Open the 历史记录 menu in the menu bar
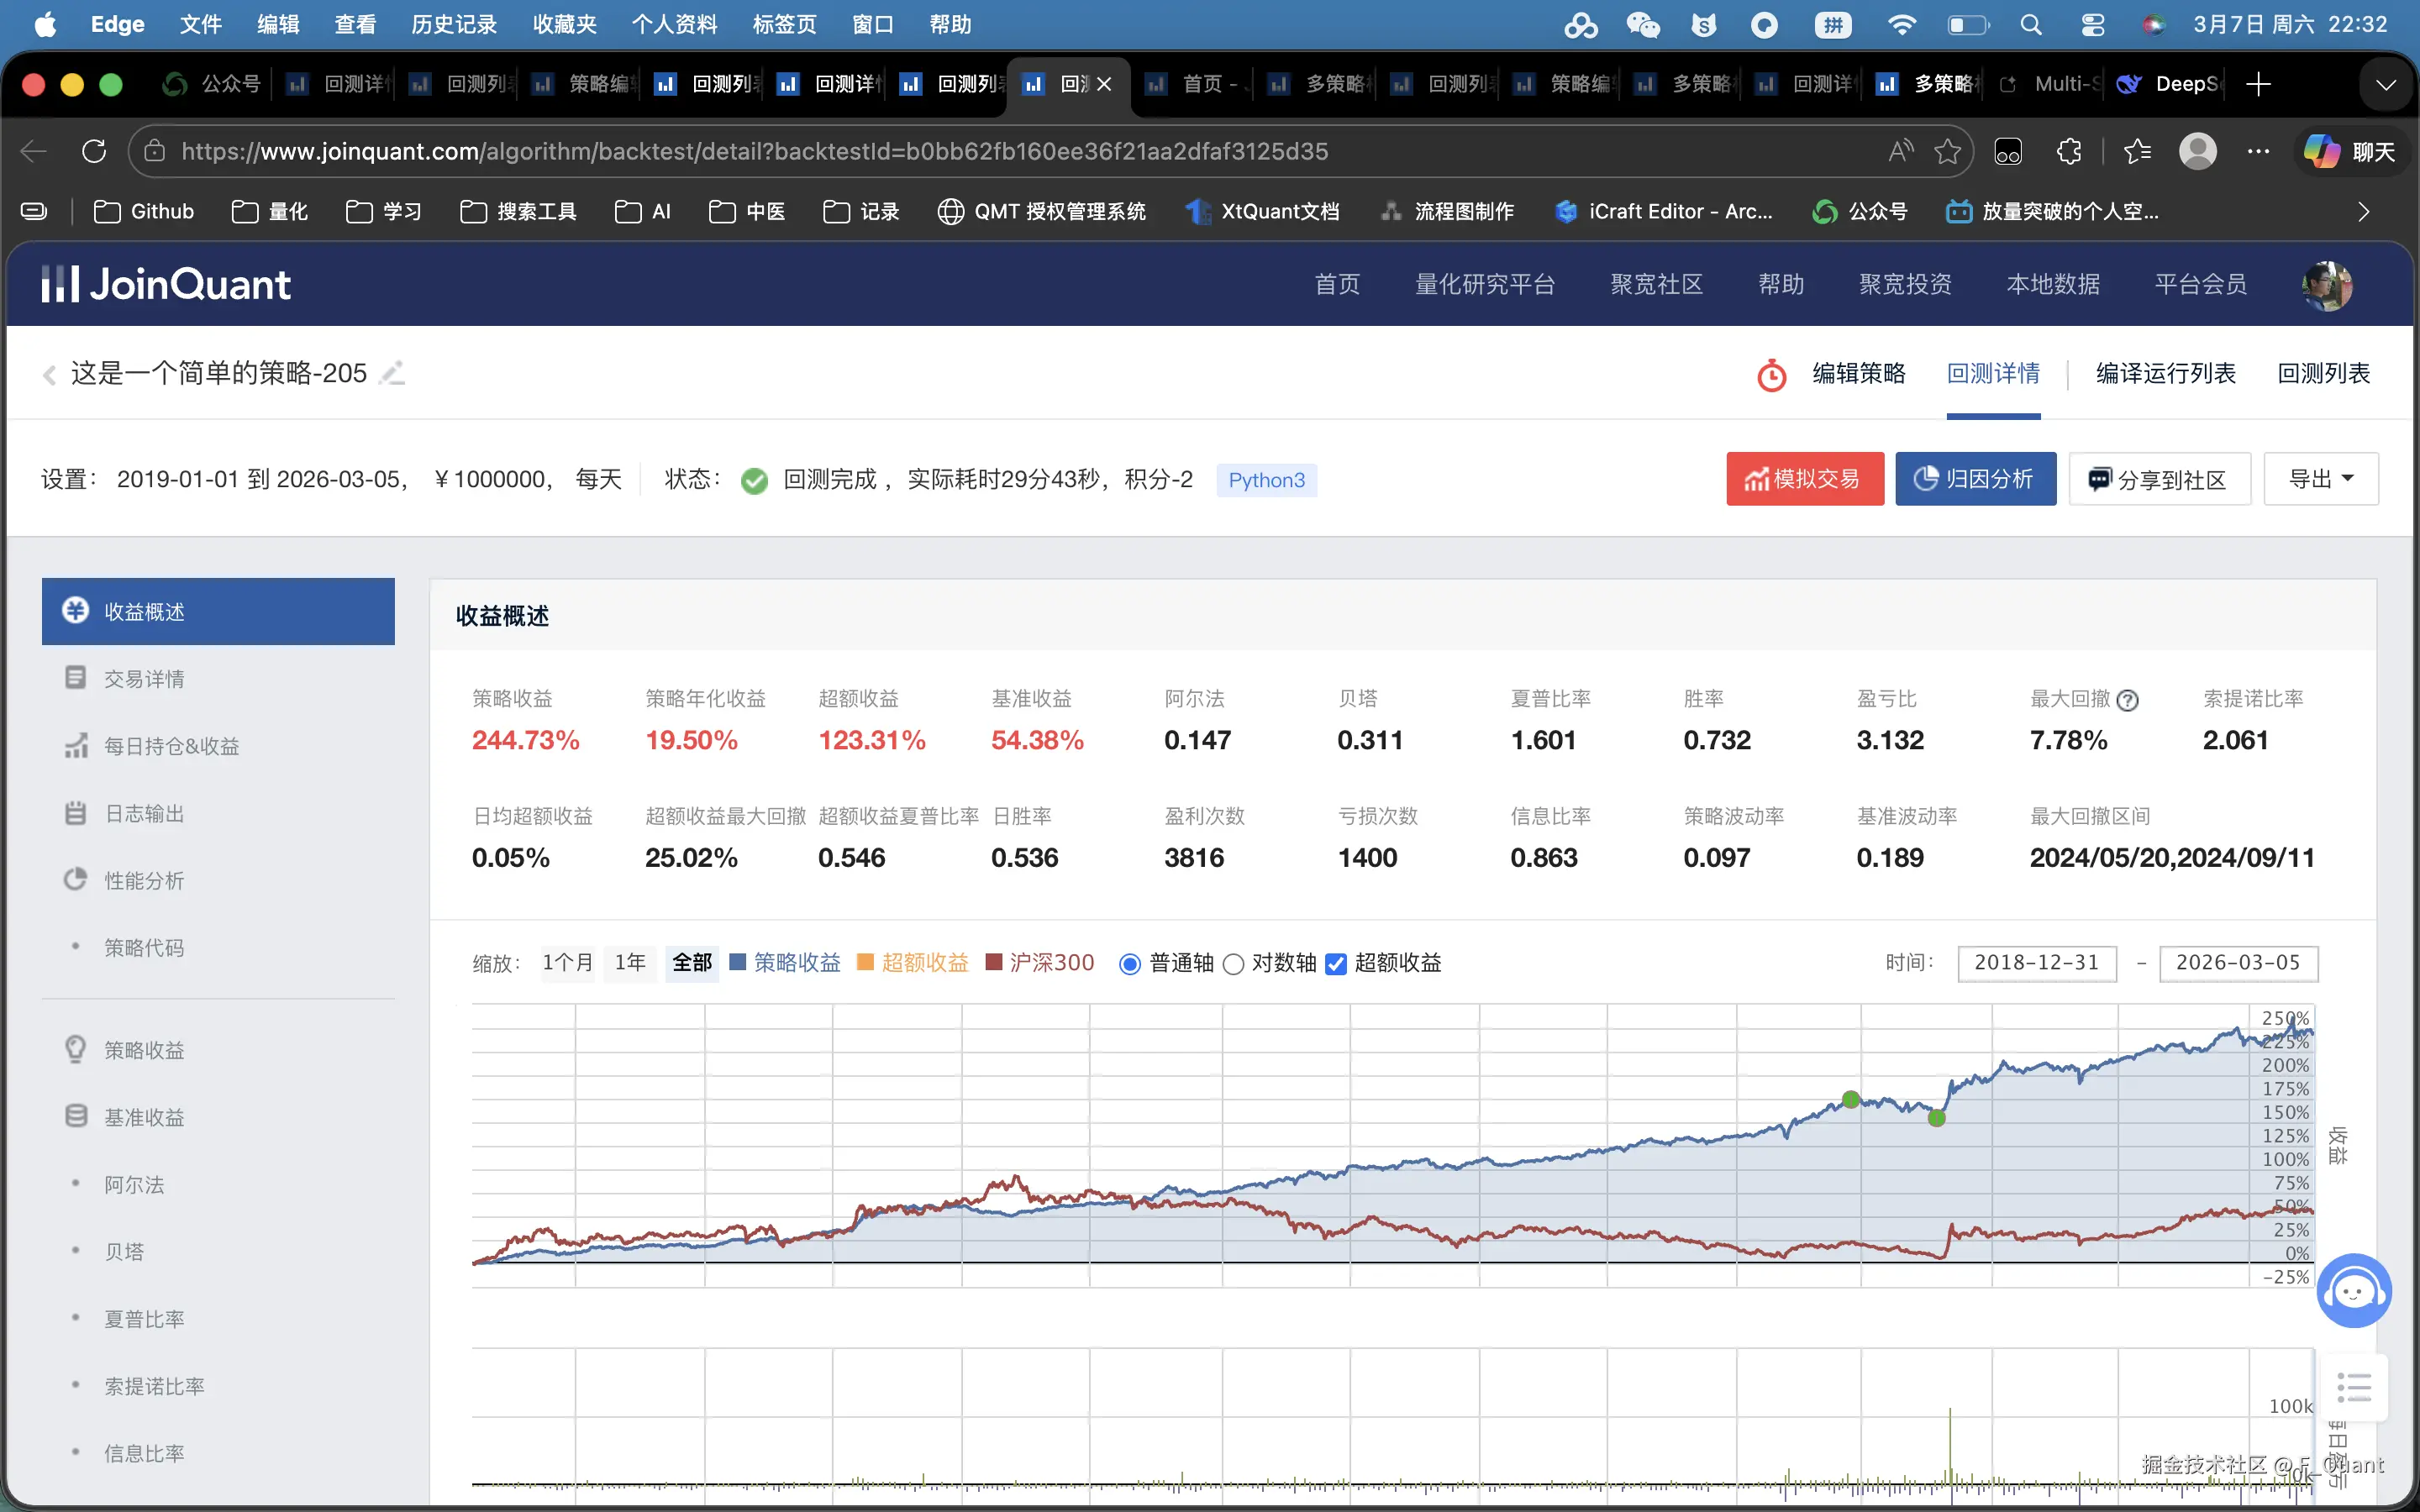 click(x=453, y=24)
